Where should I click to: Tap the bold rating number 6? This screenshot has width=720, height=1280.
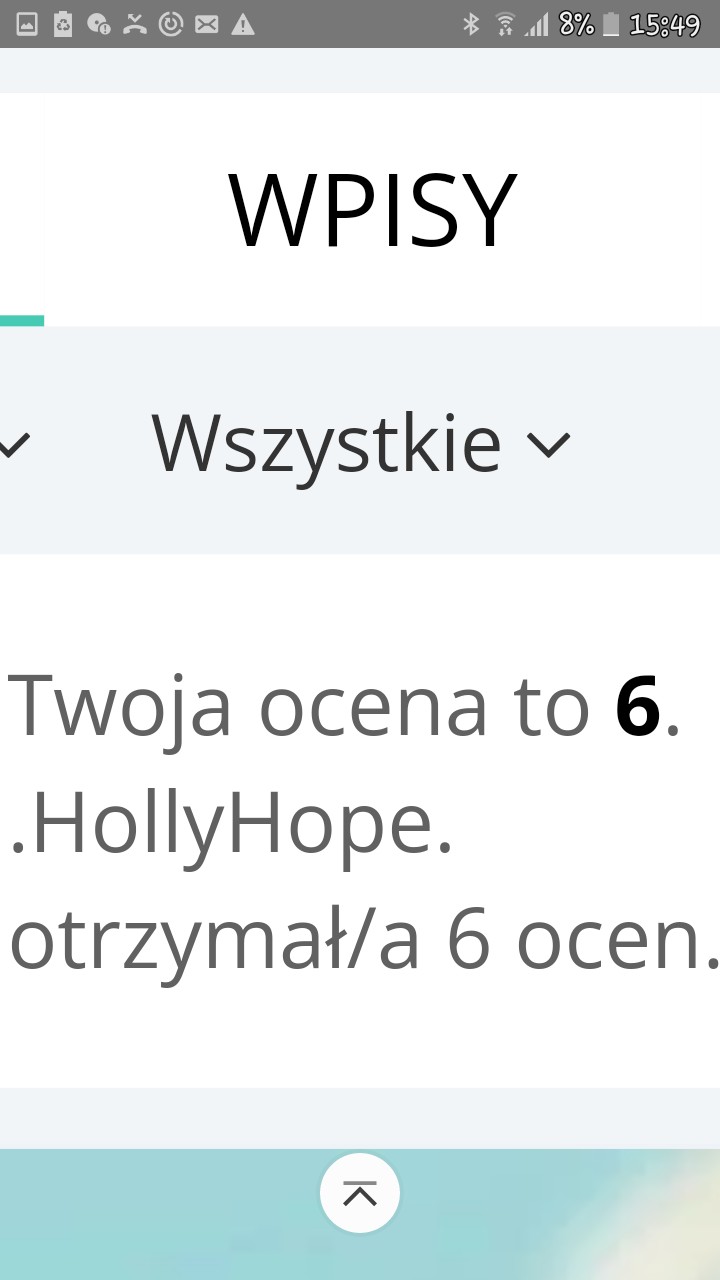[x=637, y=707]
